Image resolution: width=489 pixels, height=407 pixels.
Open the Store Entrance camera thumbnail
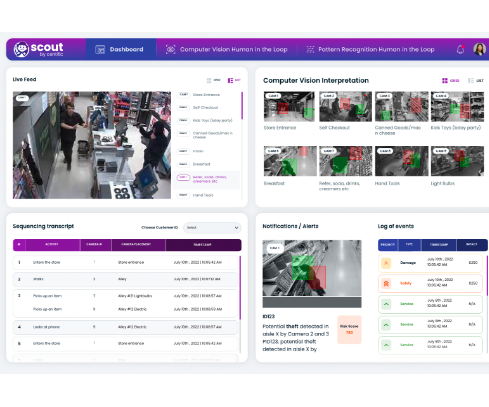point(289,107)
